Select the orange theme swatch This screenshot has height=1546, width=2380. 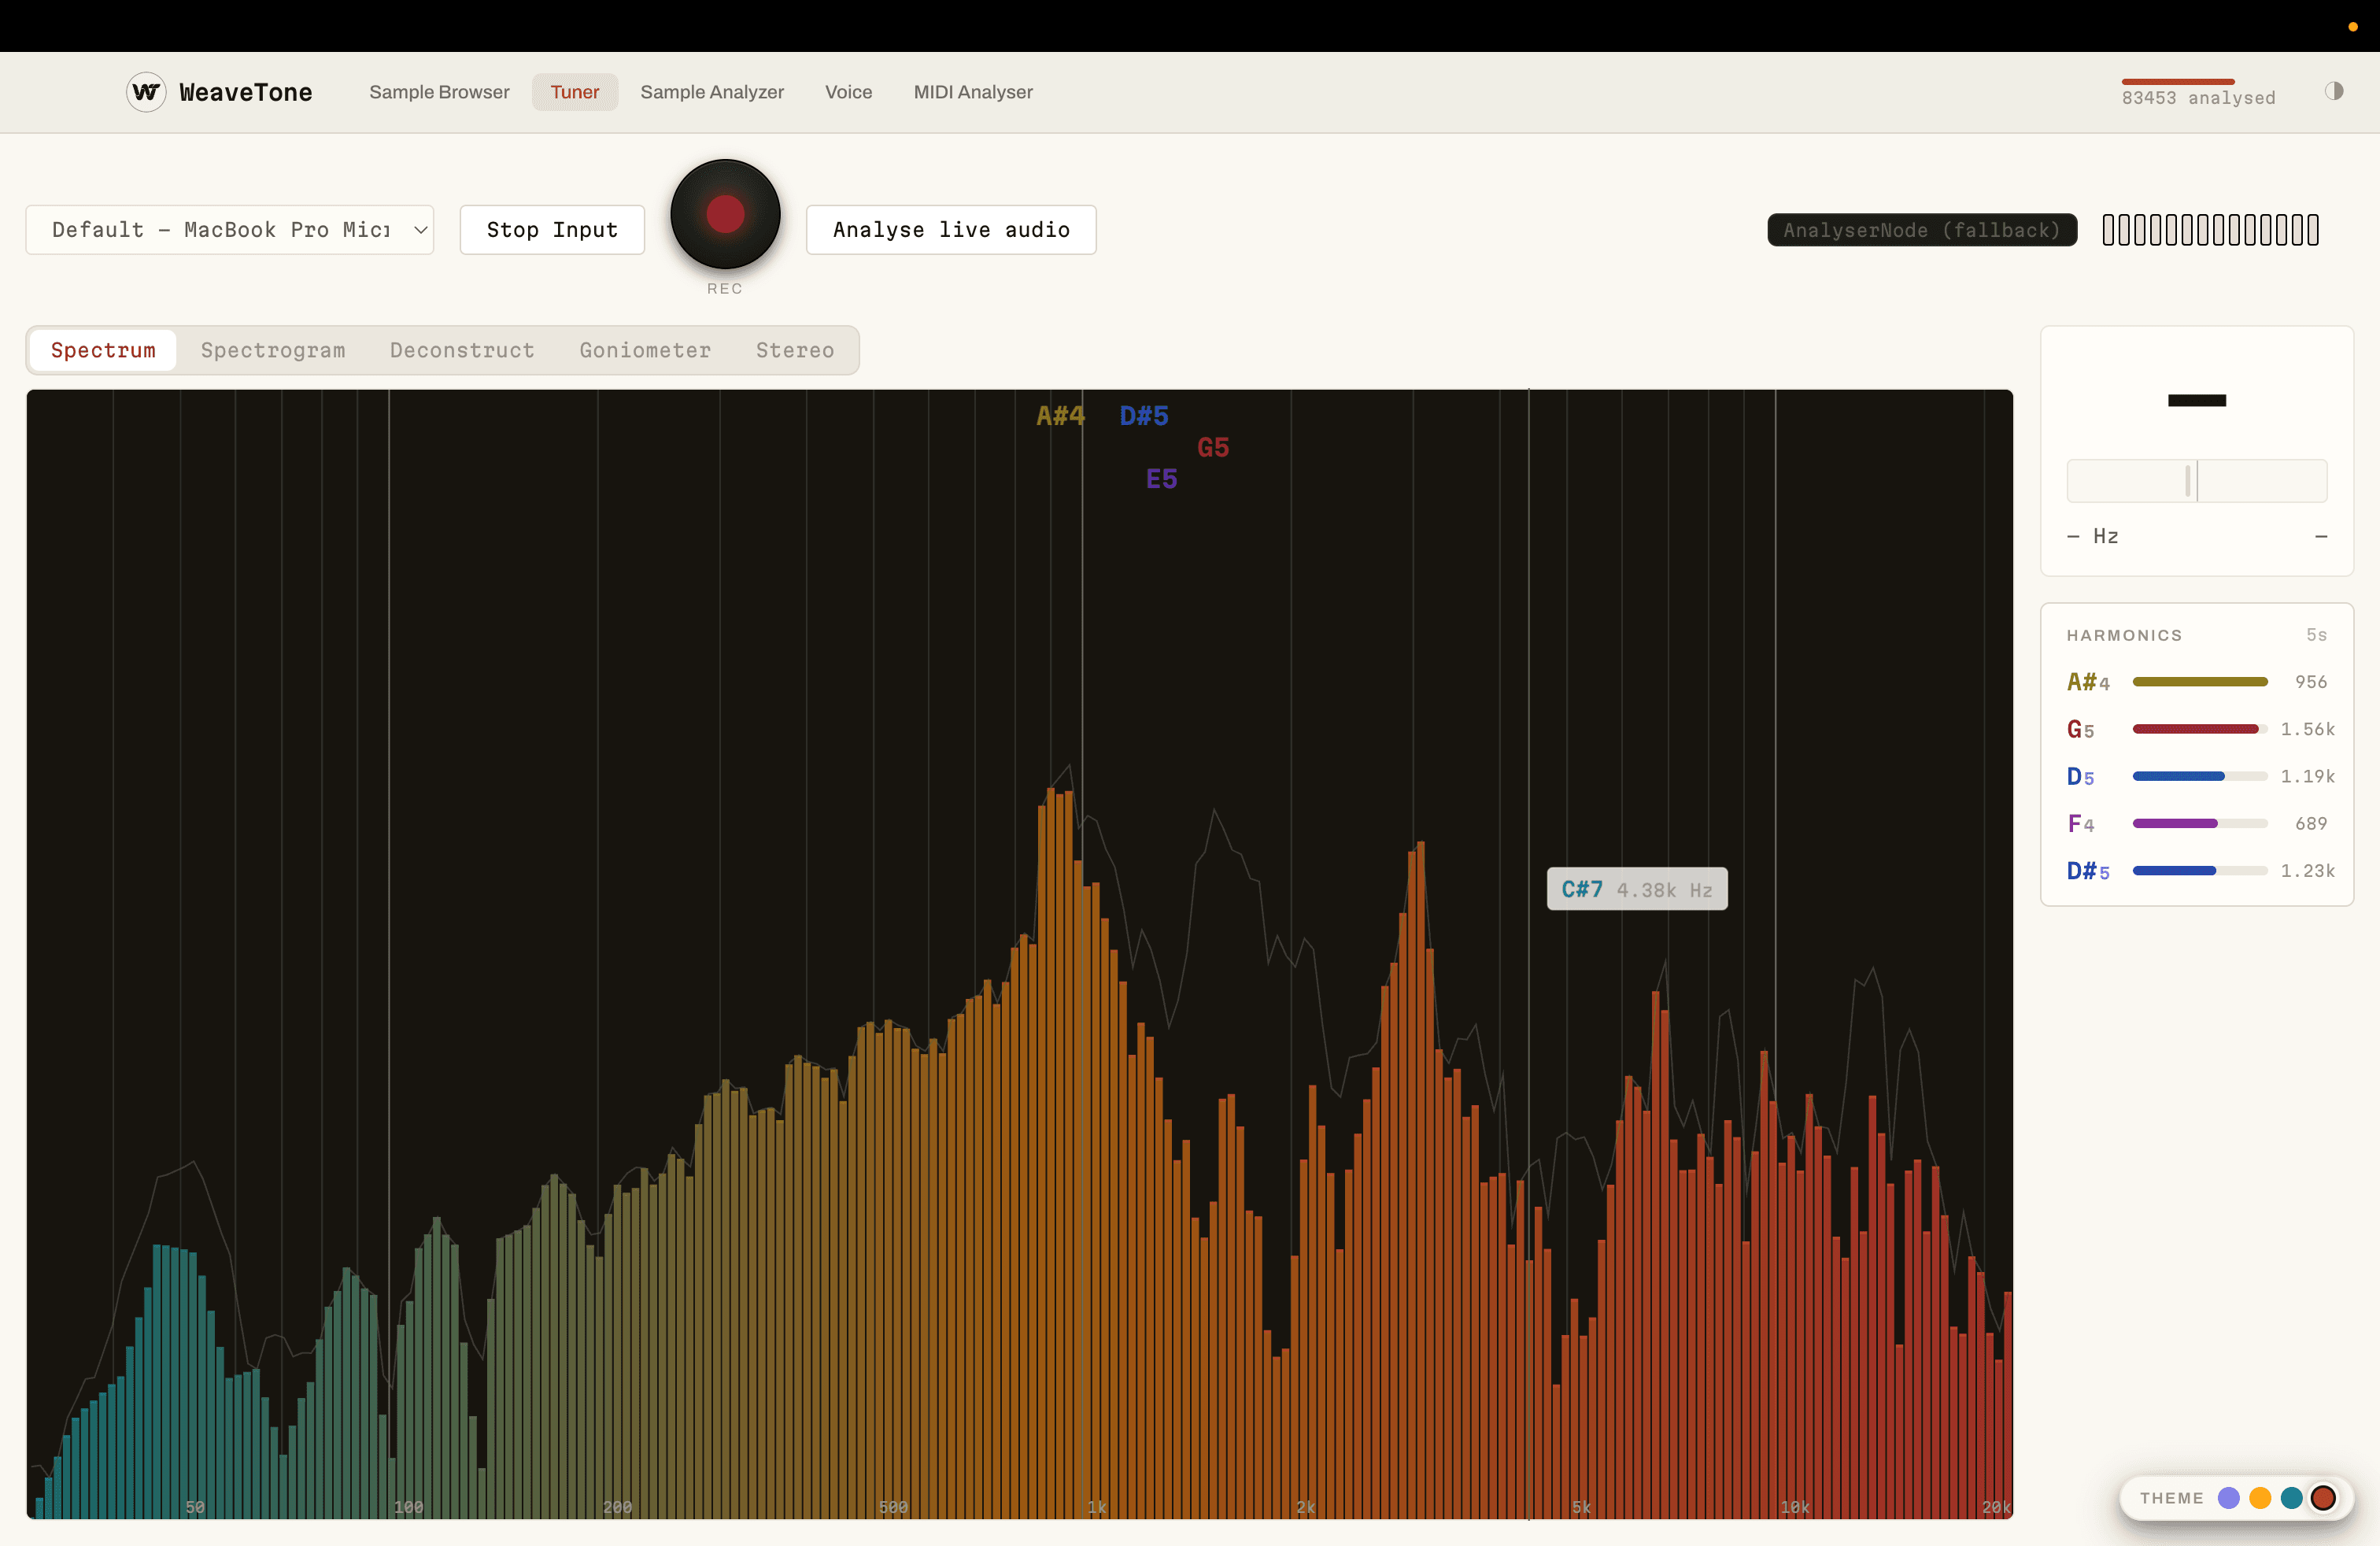click(2260, 1497)
